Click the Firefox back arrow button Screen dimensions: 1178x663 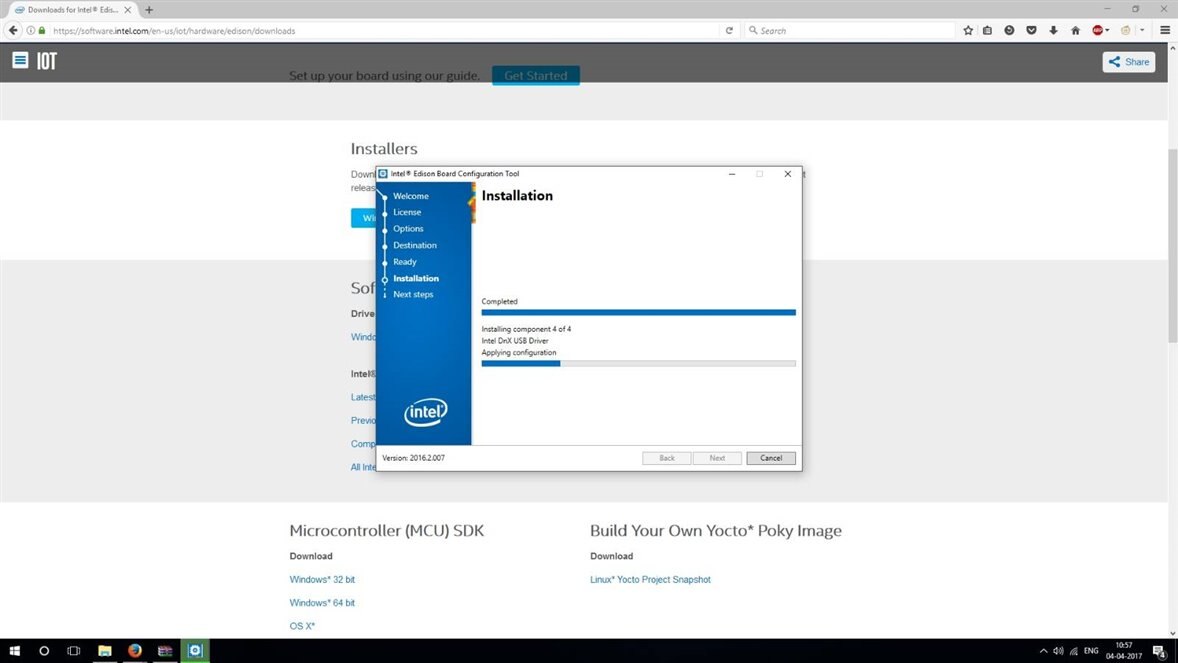coord(13,31)
